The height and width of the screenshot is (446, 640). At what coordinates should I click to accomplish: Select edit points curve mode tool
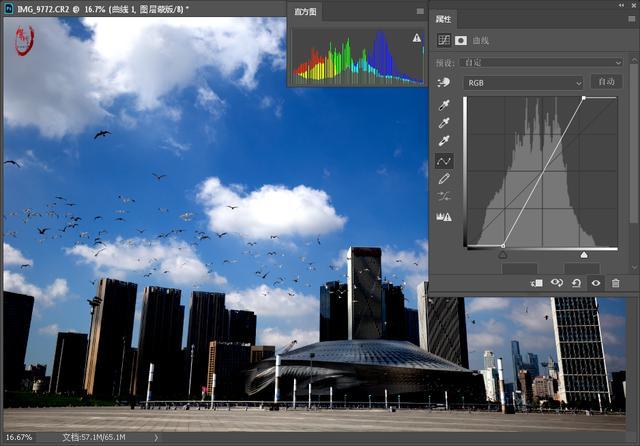(x=444, y=160)
